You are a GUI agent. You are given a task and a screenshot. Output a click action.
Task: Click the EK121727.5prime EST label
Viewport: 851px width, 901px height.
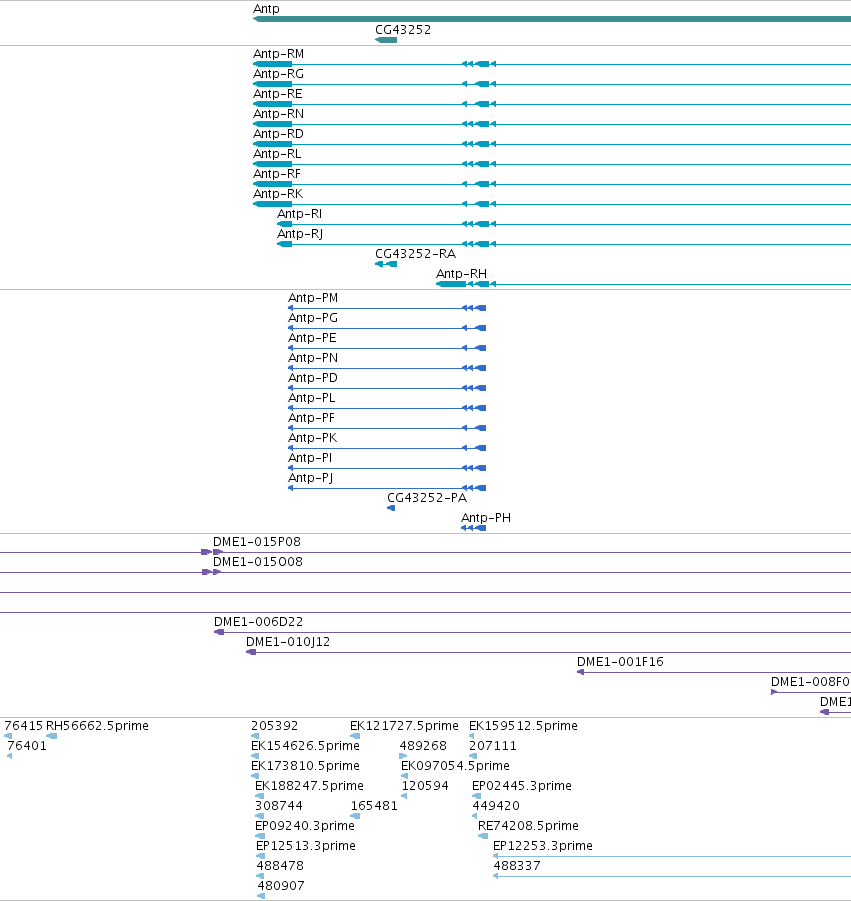(405, 726)
